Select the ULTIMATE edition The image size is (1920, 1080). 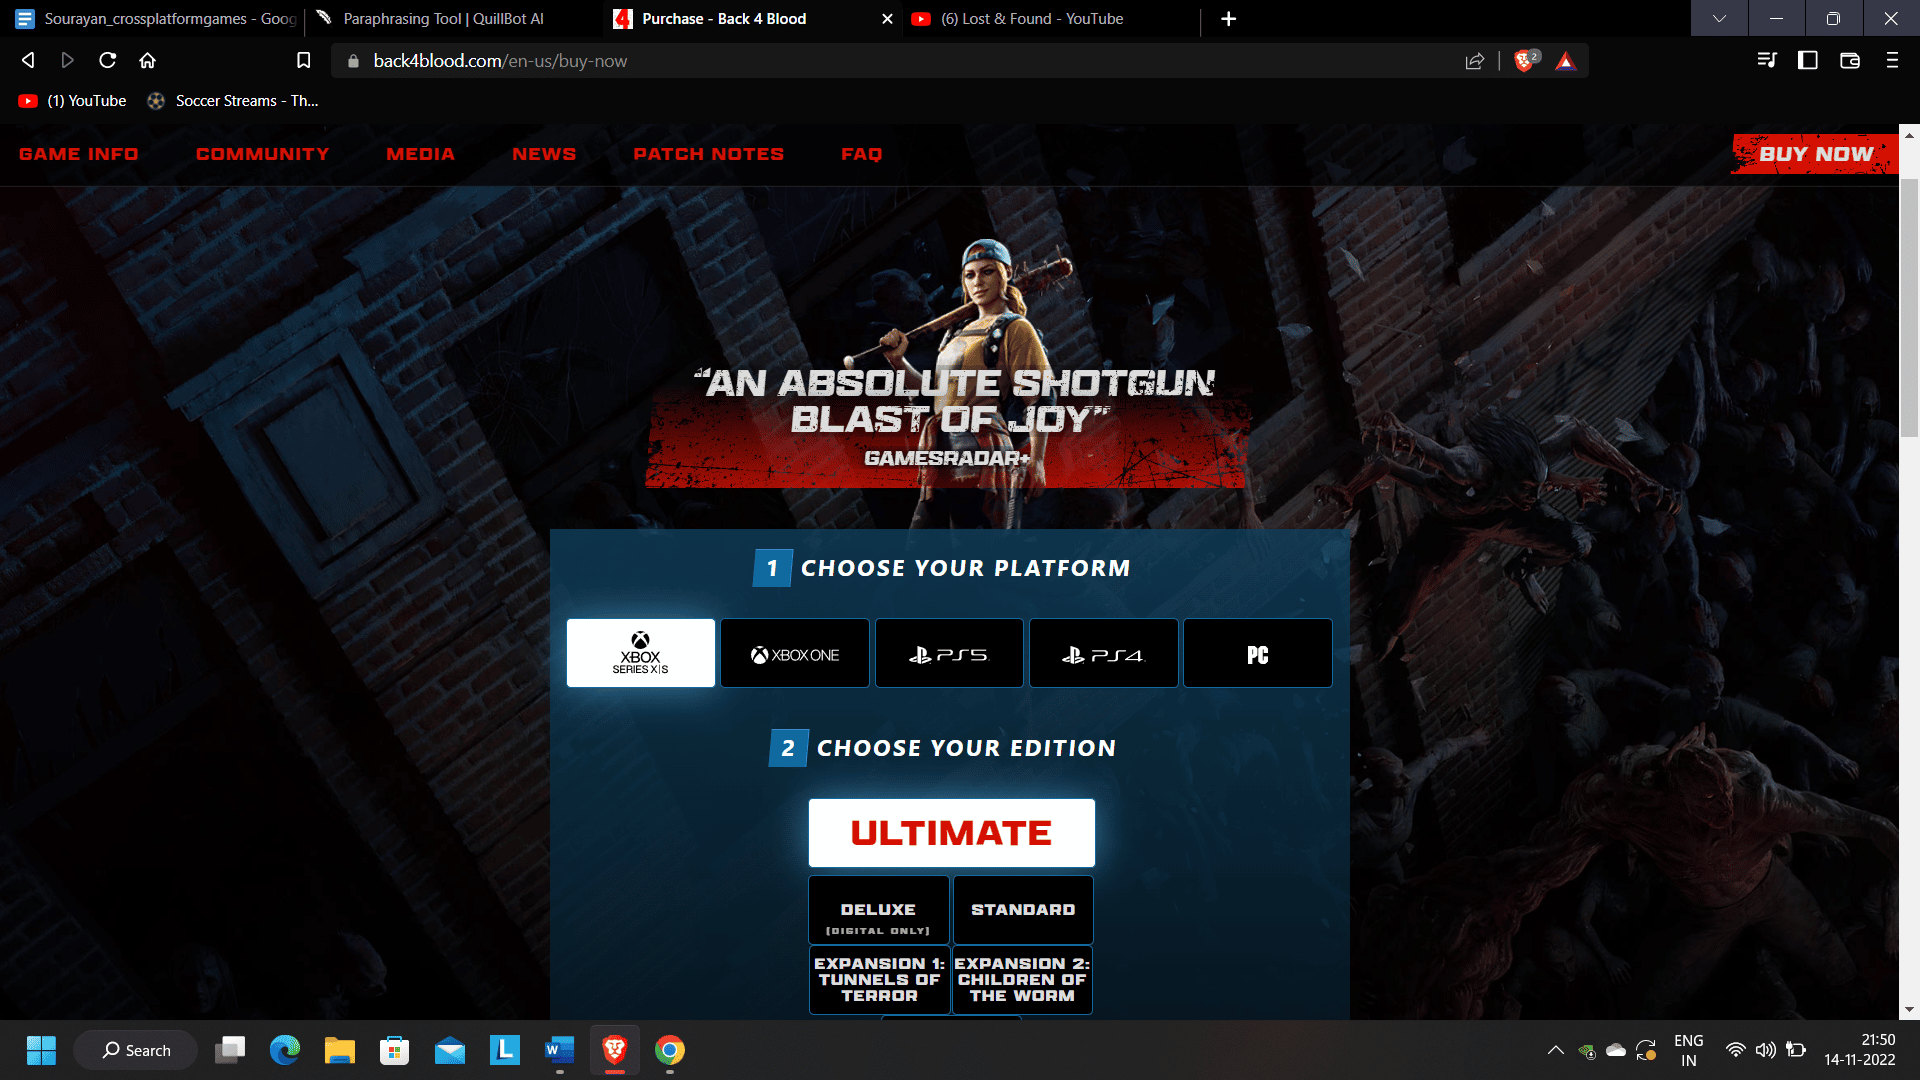tap(951, 832)
